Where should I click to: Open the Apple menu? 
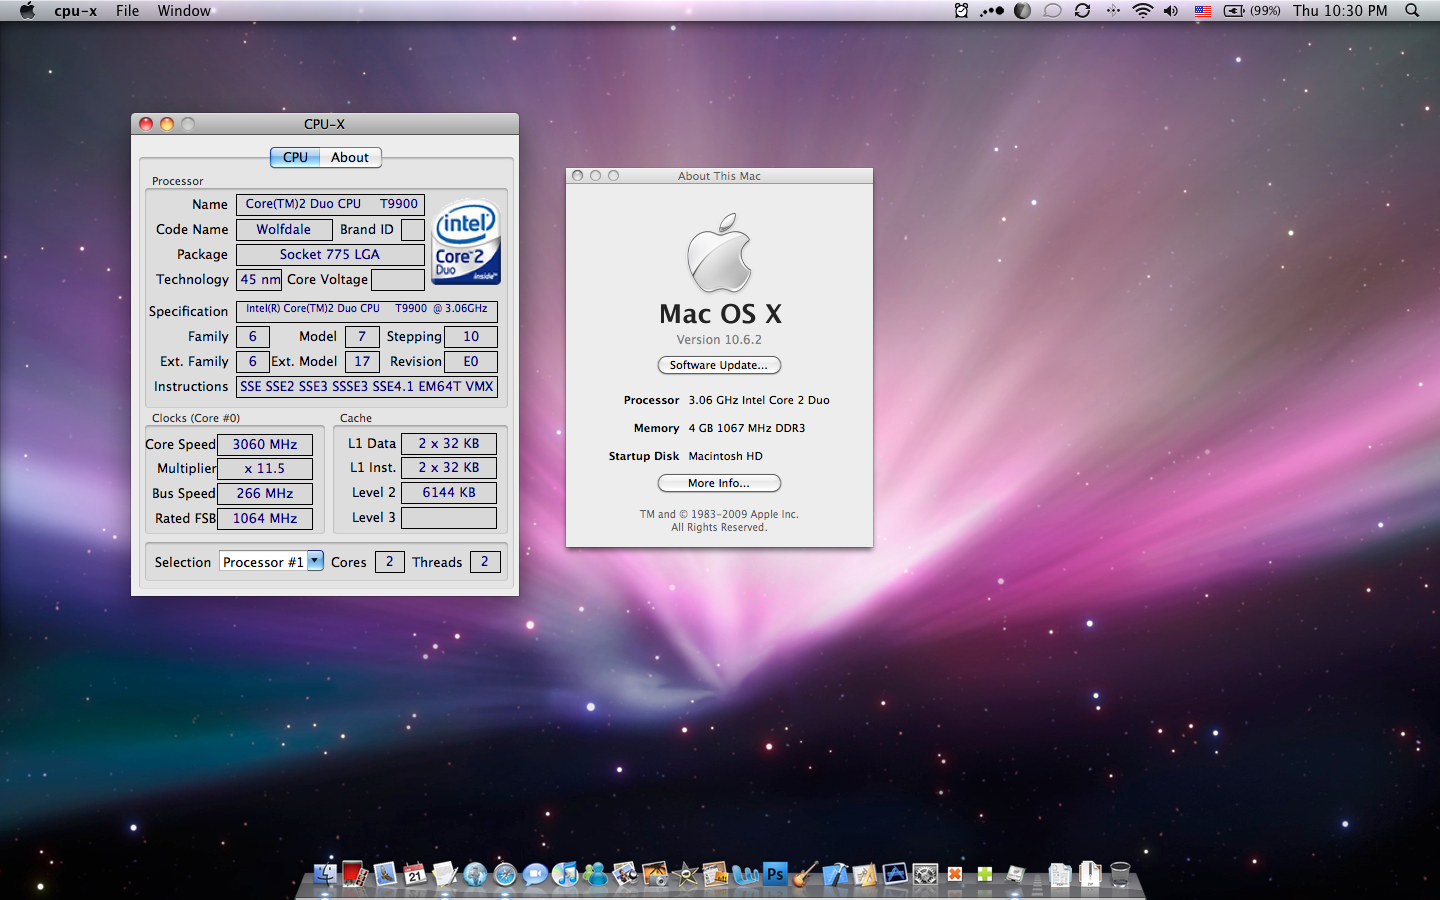27,11
